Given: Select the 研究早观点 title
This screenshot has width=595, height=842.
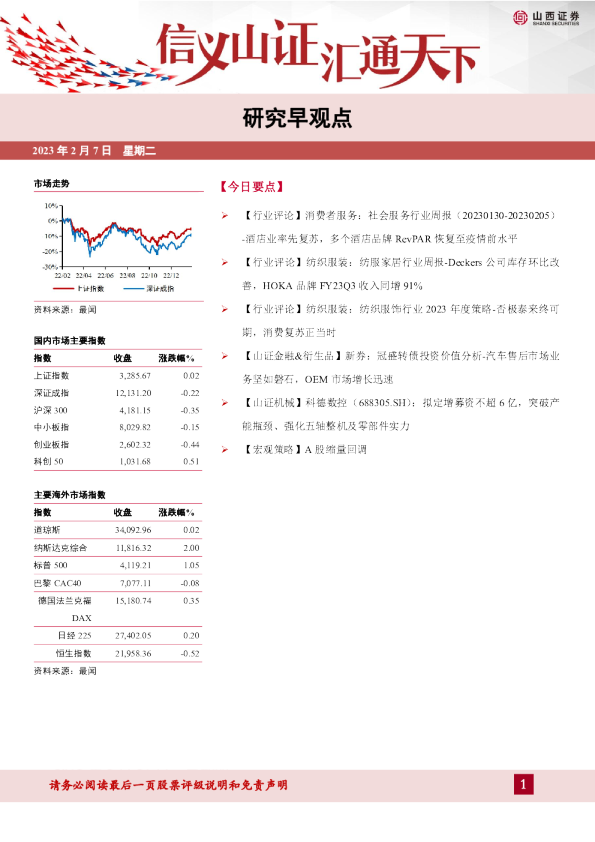Looking at the screenshot, I should [x=297, y=119].
